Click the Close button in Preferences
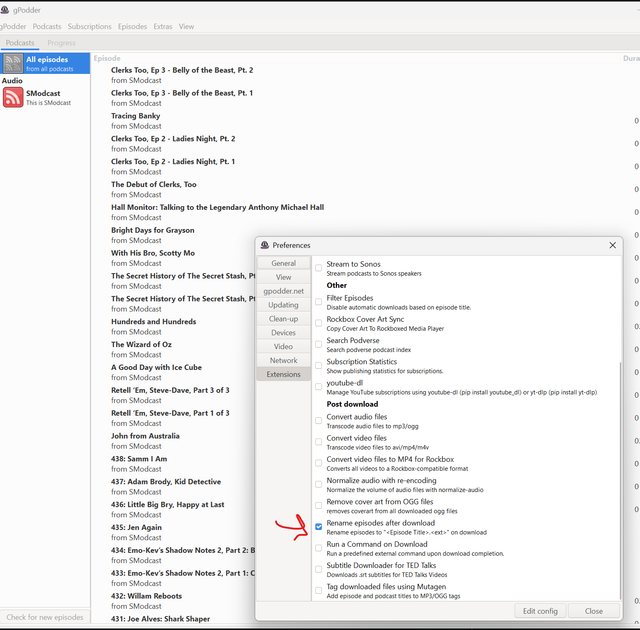Image resolution: width=640 pixels, height=630 pixels. [x=593, y=611]
